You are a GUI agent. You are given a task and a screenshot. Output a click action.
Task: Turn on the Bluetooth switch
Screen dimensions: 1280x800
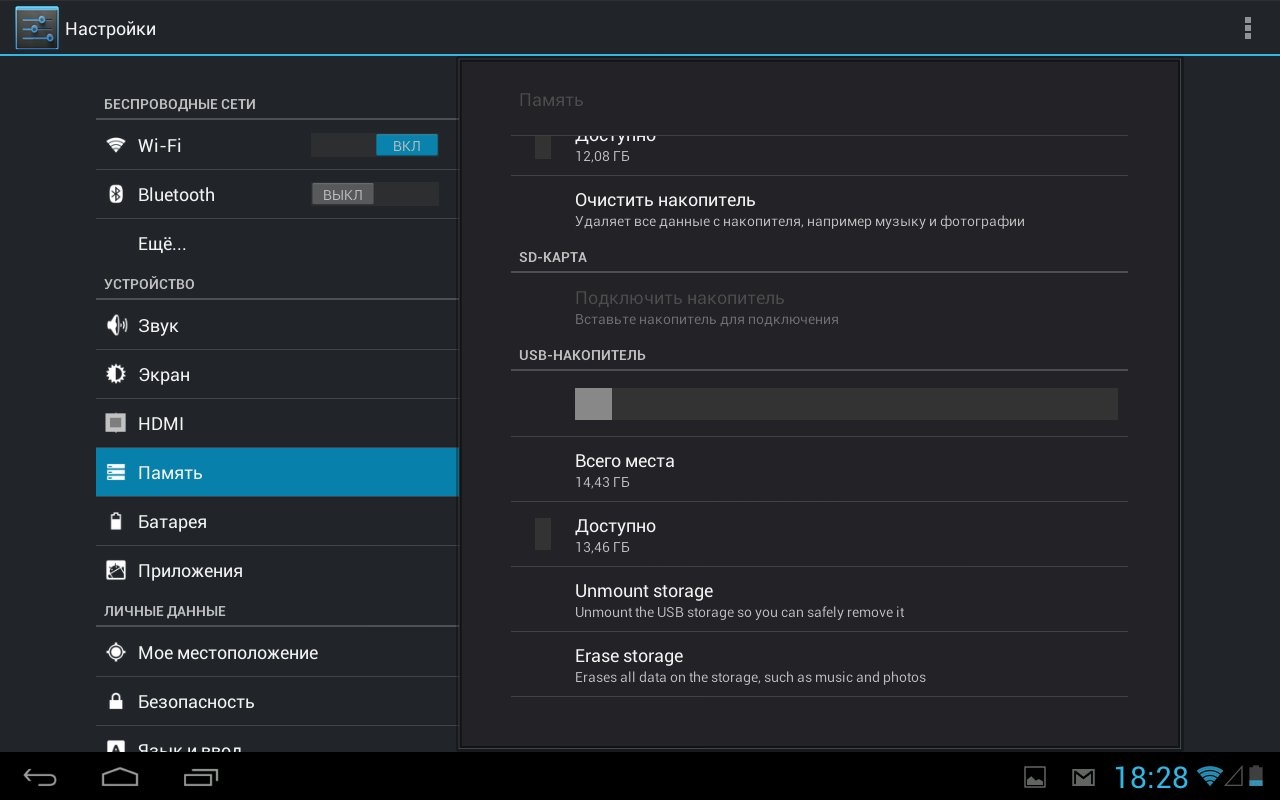[374, 195]
